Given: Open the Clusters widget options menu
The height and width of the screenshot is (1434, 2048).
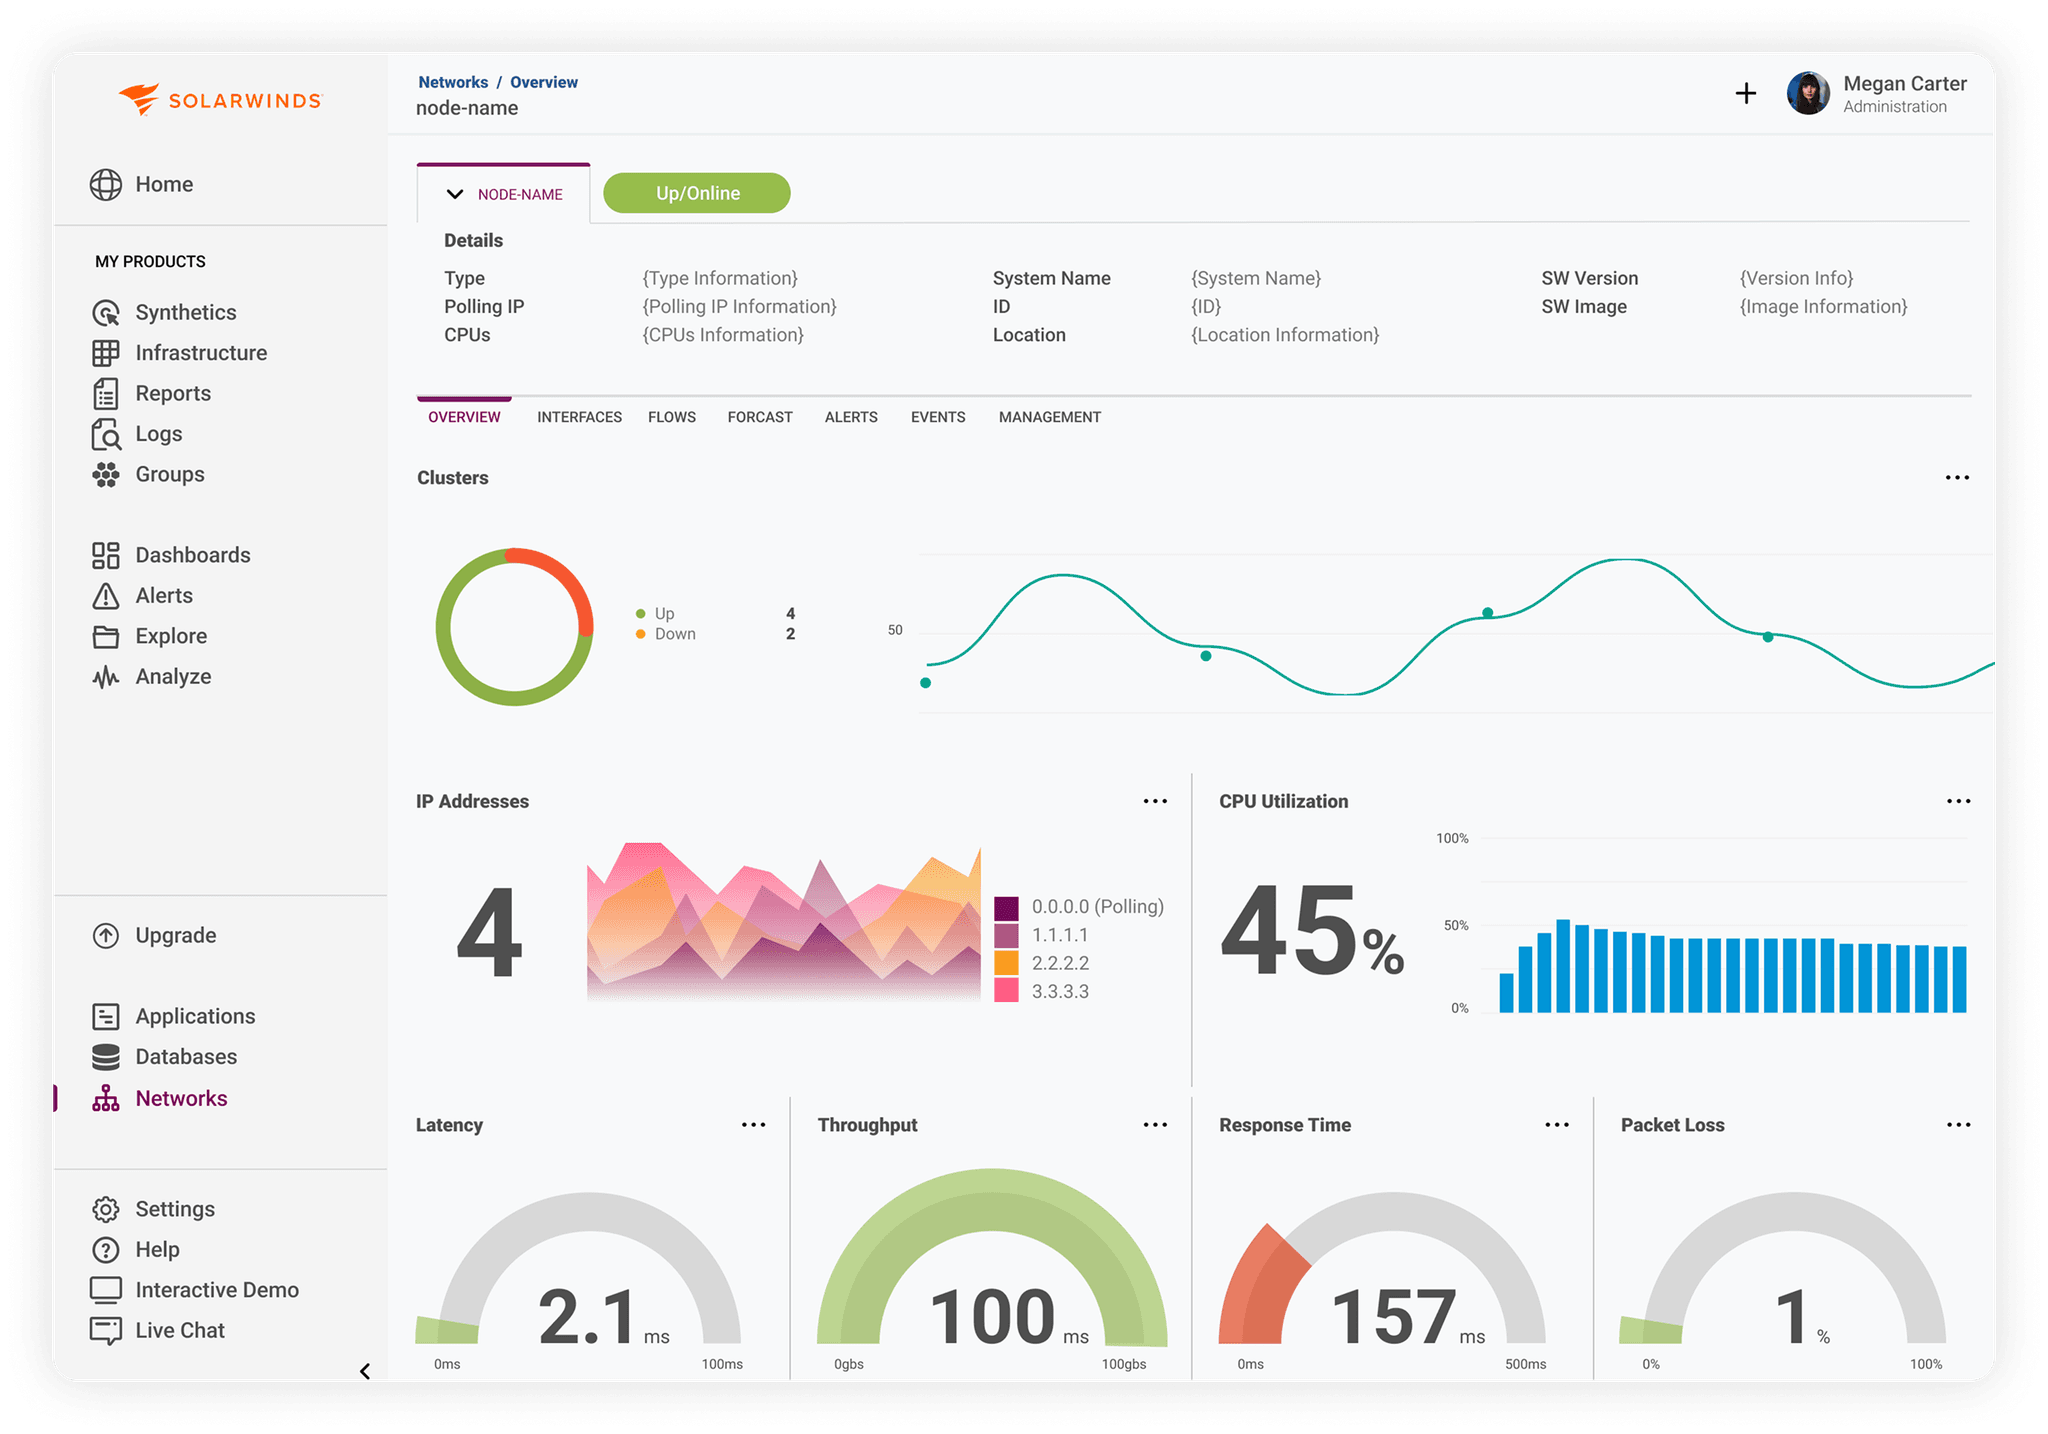Looking at the screenshot, I should [x=1955, y=477].
